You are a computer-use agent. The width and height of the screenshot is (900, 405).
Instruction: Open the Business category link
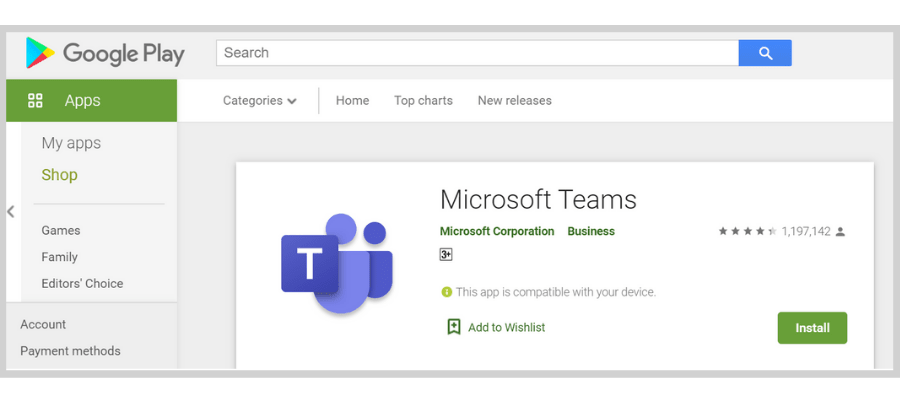pos(591,231)
